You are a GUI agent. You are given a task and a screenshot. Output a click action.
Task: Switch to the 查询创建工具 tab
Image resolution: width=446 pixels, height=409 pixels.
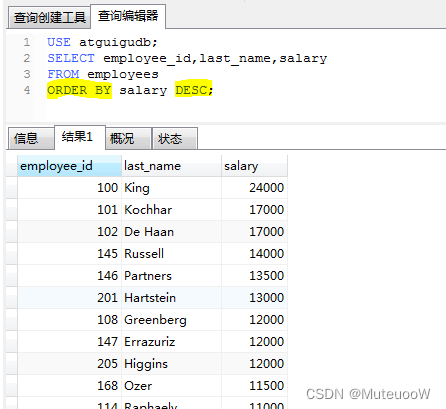tap(49, 17)
